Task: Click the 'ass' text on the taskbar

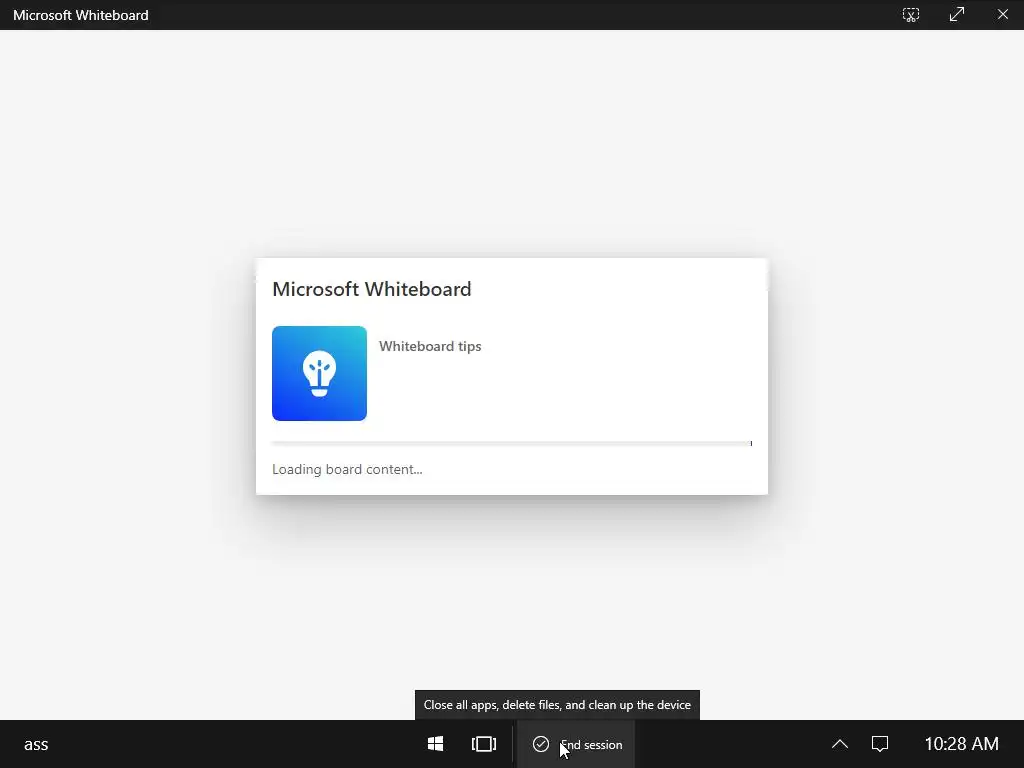Action: tap(36, 744)
